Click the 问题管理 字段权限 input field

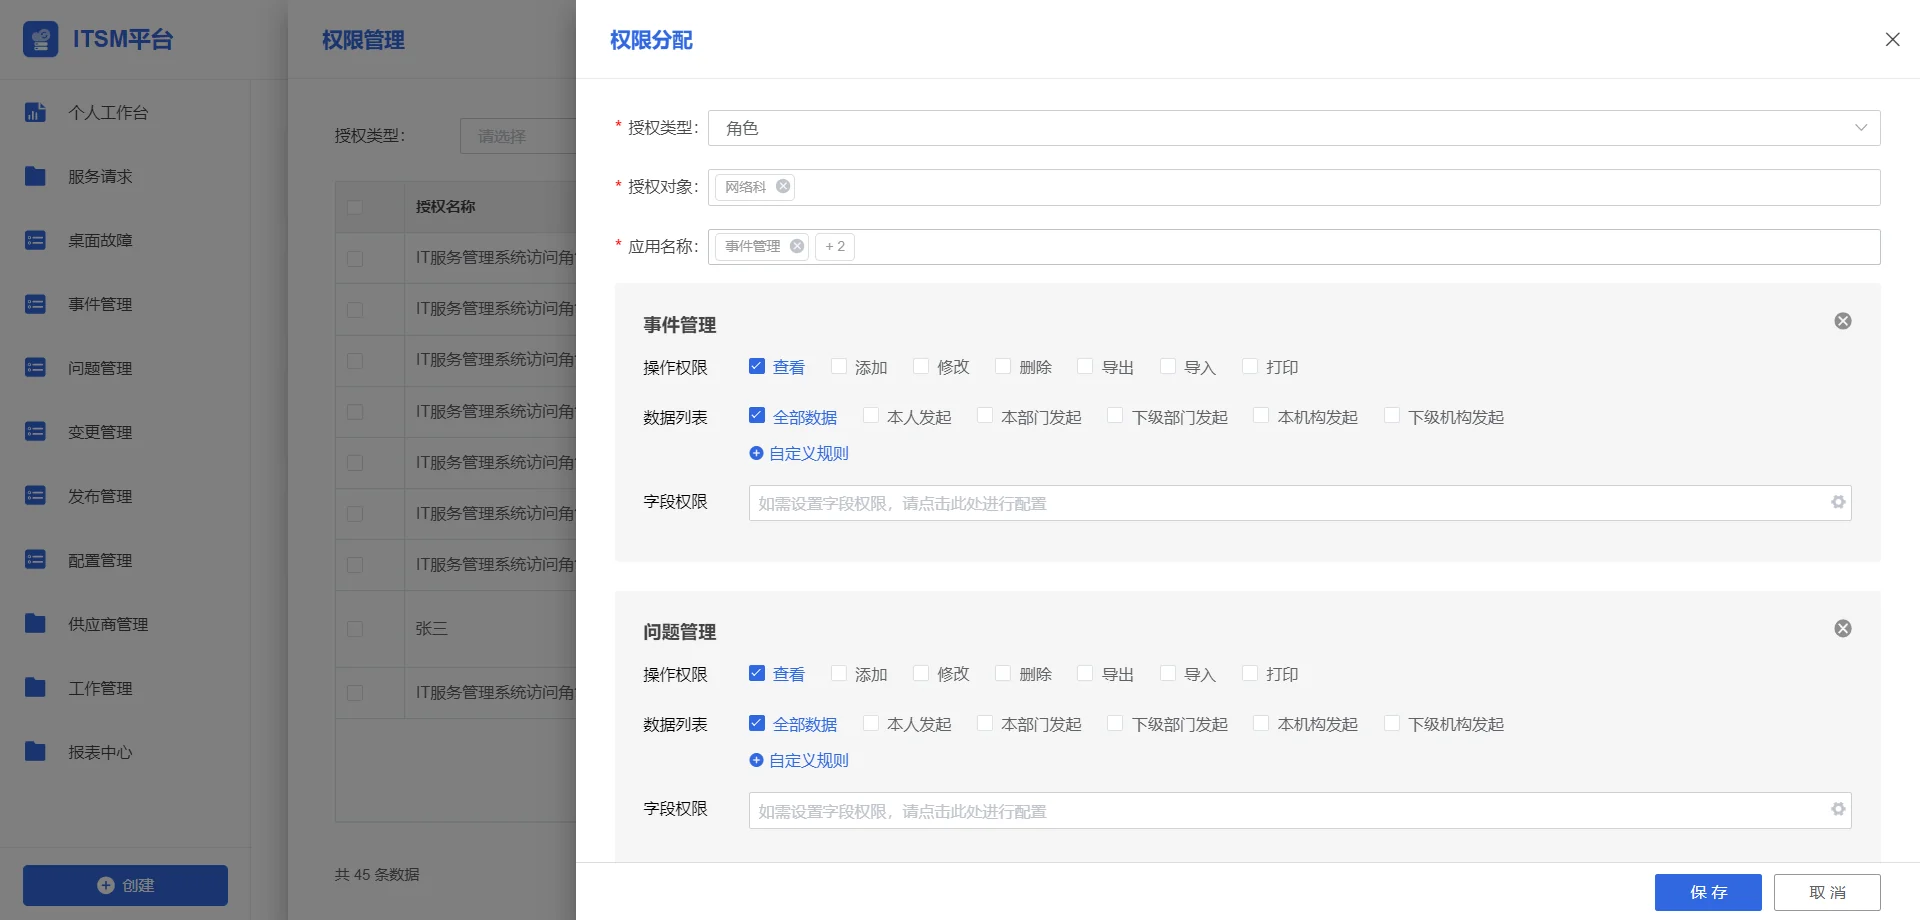[x=1300, y=810]
